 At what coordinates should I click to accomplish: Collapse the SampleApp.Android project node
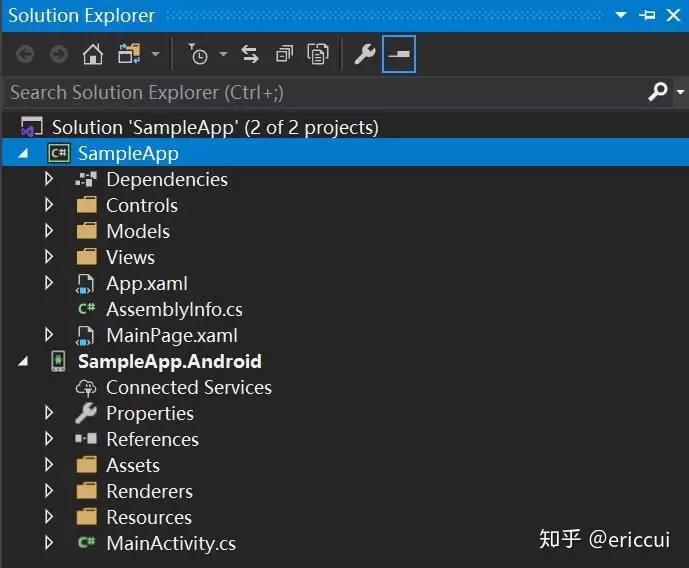[x=23, y=362]
